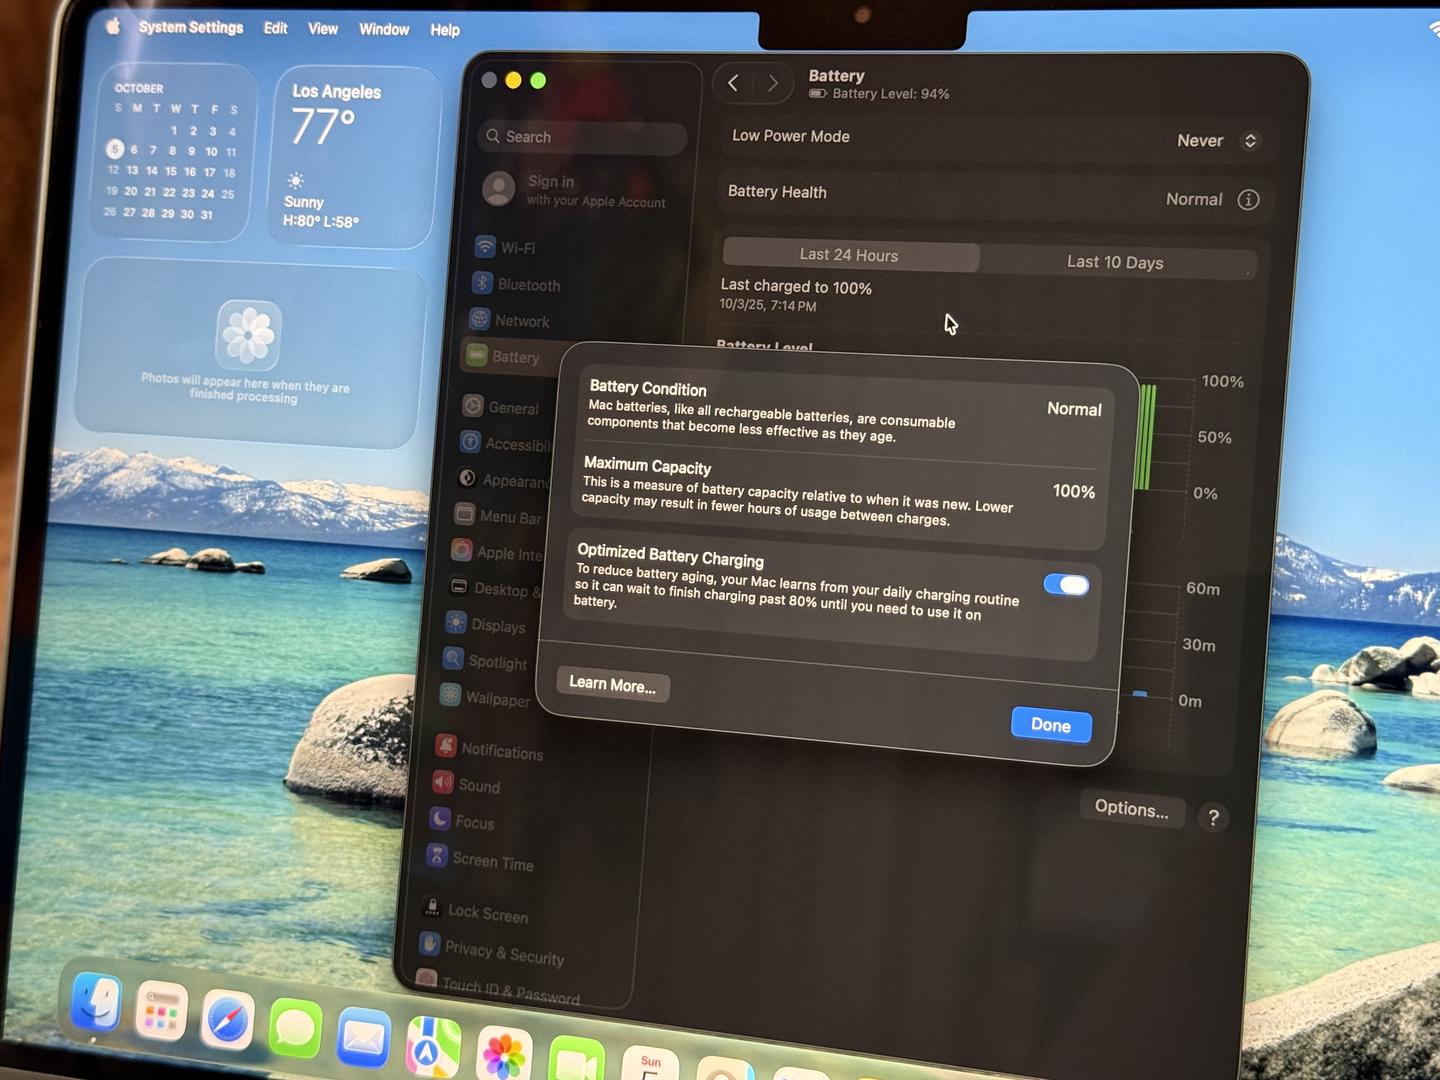Open Sound settings in sidebar

(478, 786)
